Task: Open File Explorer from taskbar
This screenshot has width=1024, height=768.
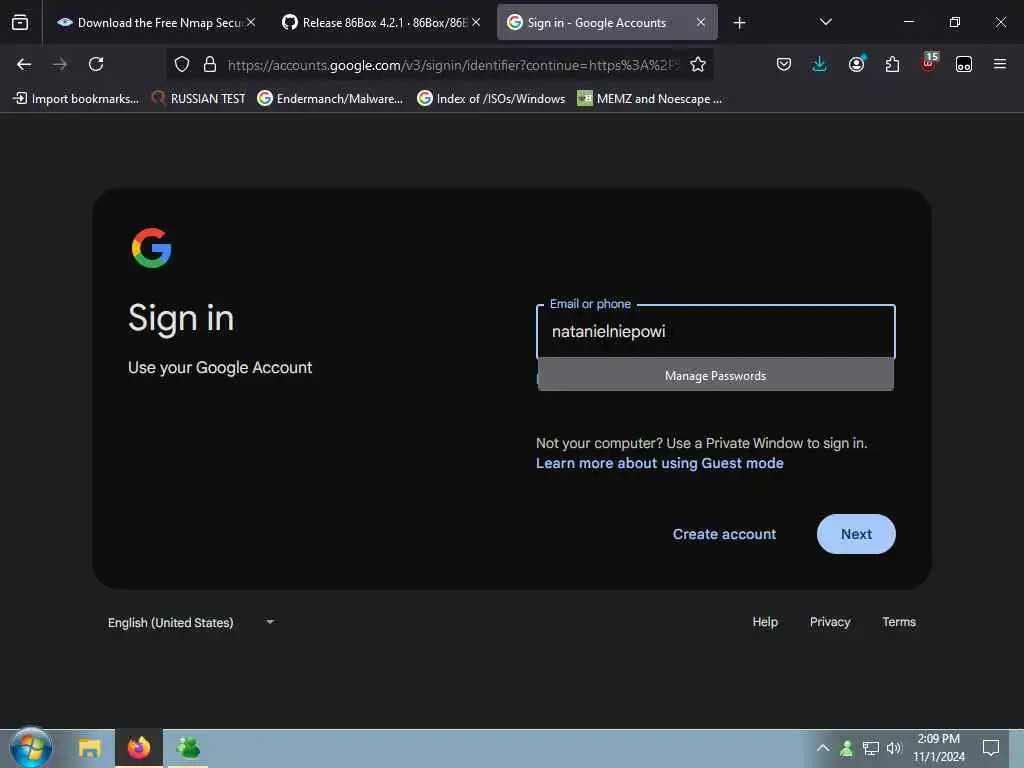Action: pyautogui.click(x=89, y=748)
